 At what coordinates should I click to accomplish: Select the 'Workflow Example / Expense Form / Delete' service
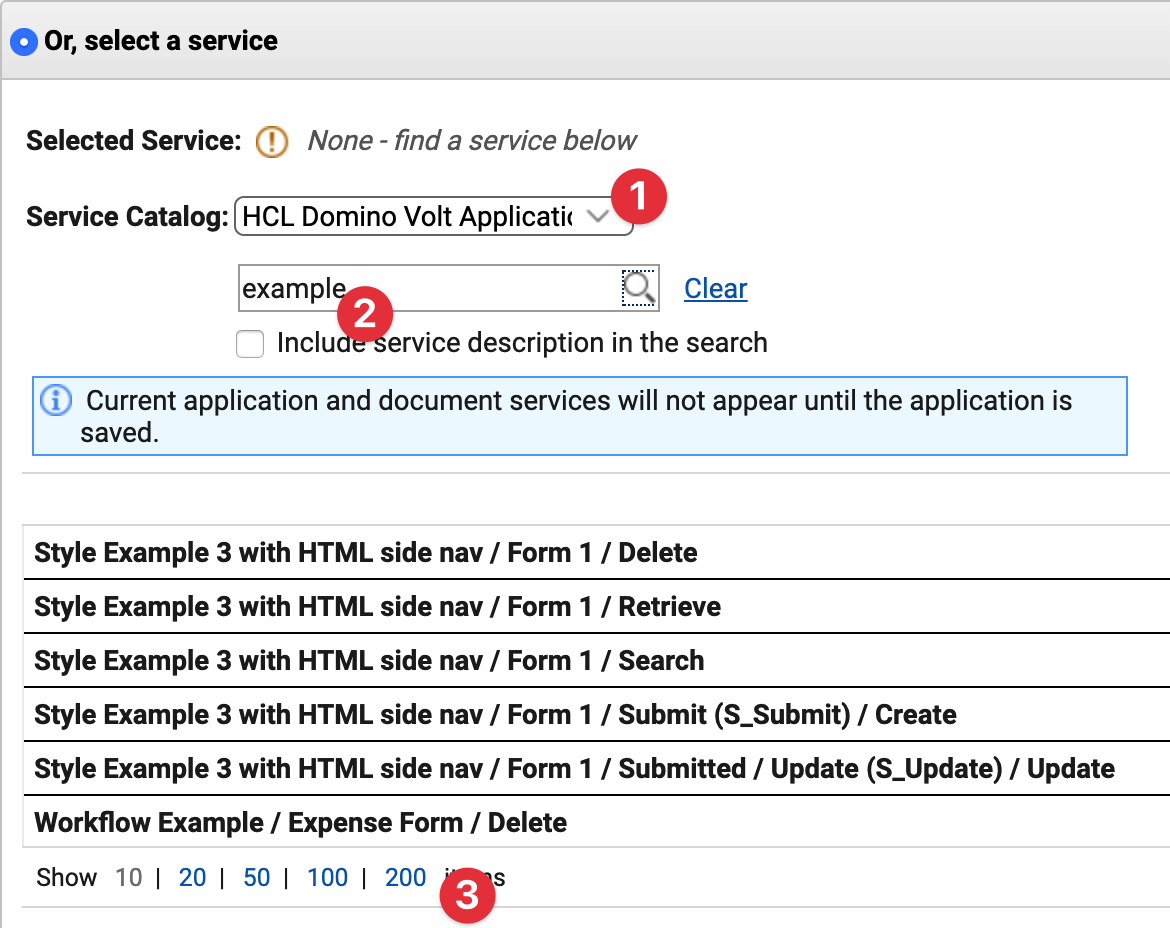[x=301, y=822]
